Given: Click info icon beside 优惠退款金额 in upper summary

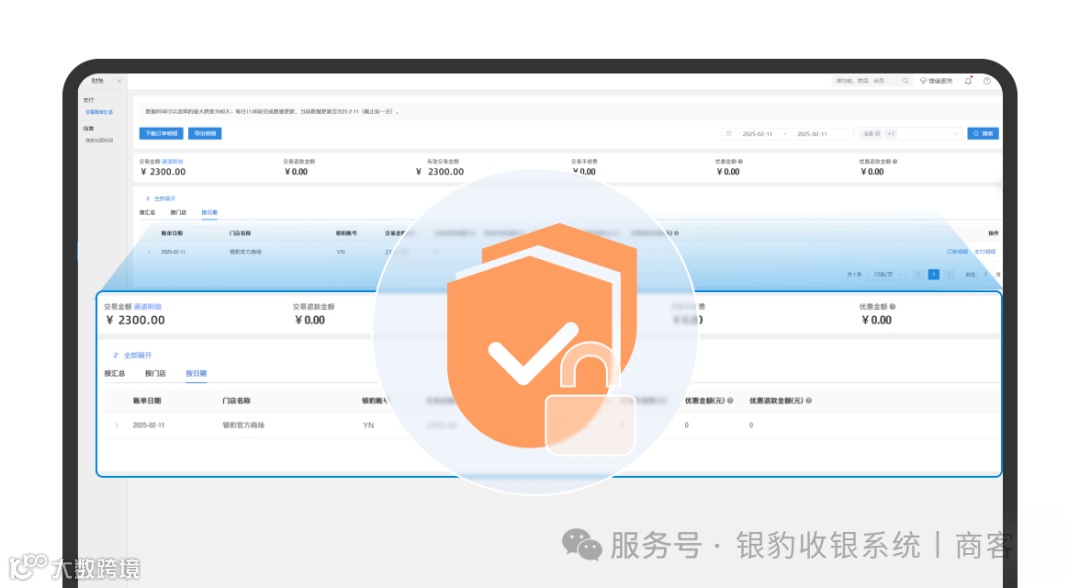Looking at the screenshot, I should 895,162.
